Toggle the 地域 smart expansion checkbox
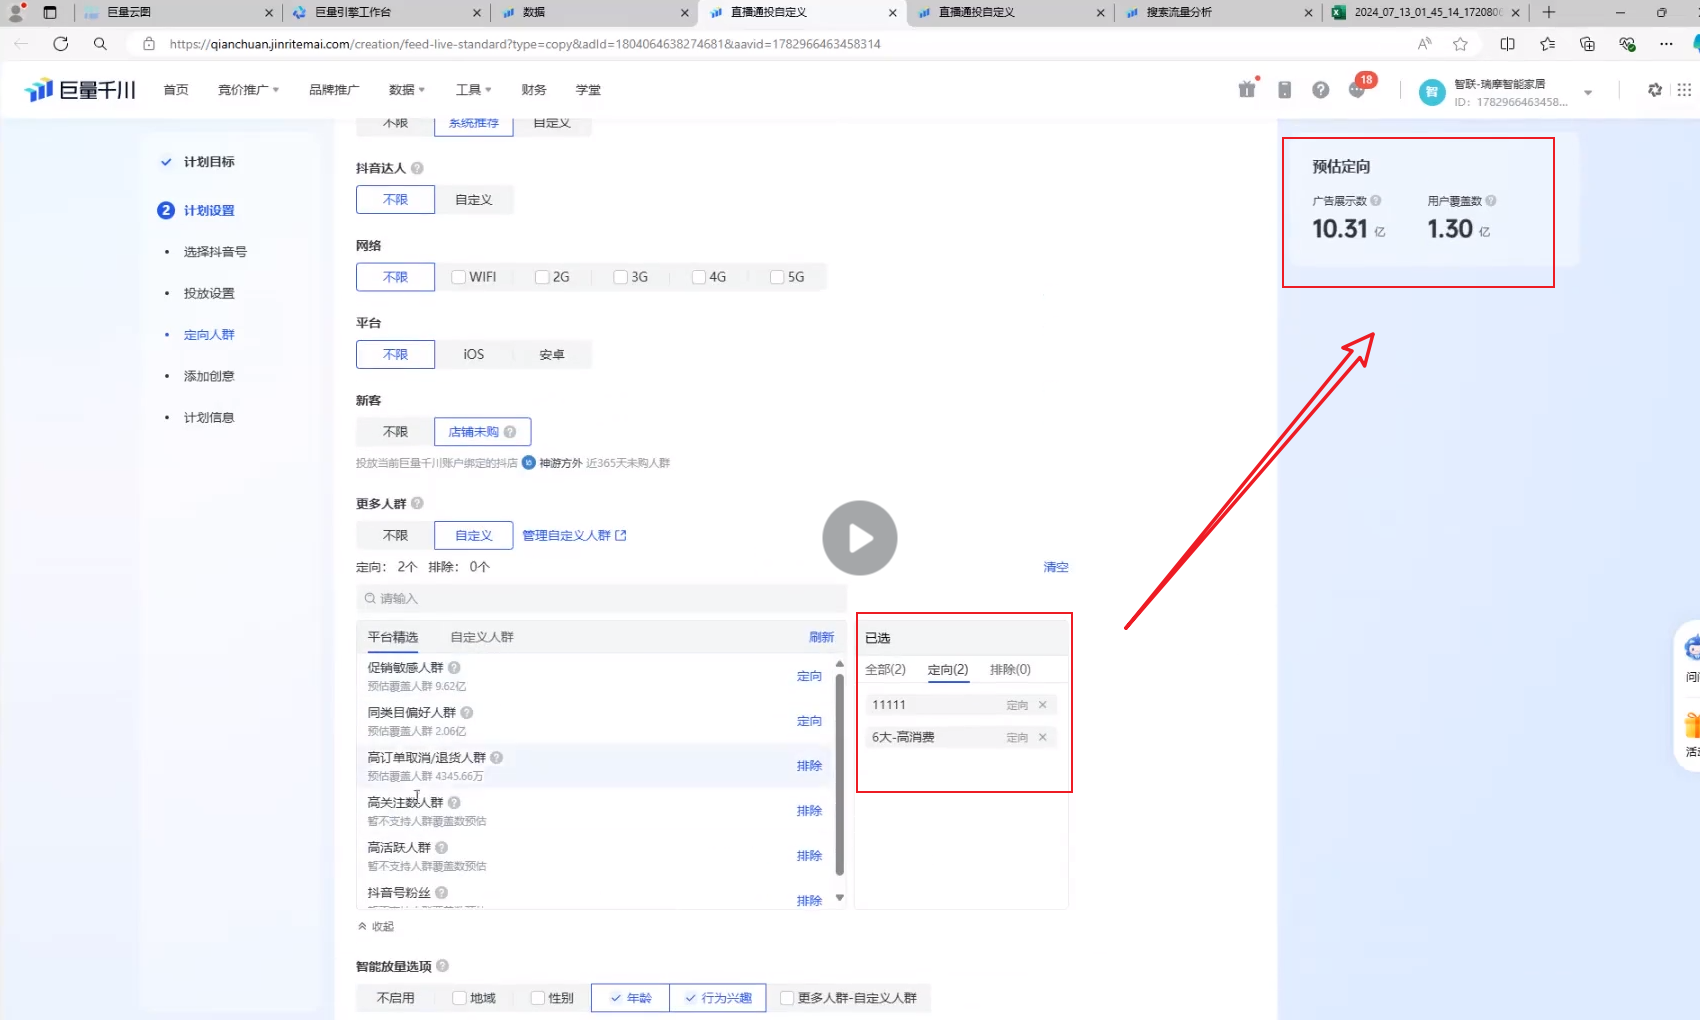 point(459,998)
